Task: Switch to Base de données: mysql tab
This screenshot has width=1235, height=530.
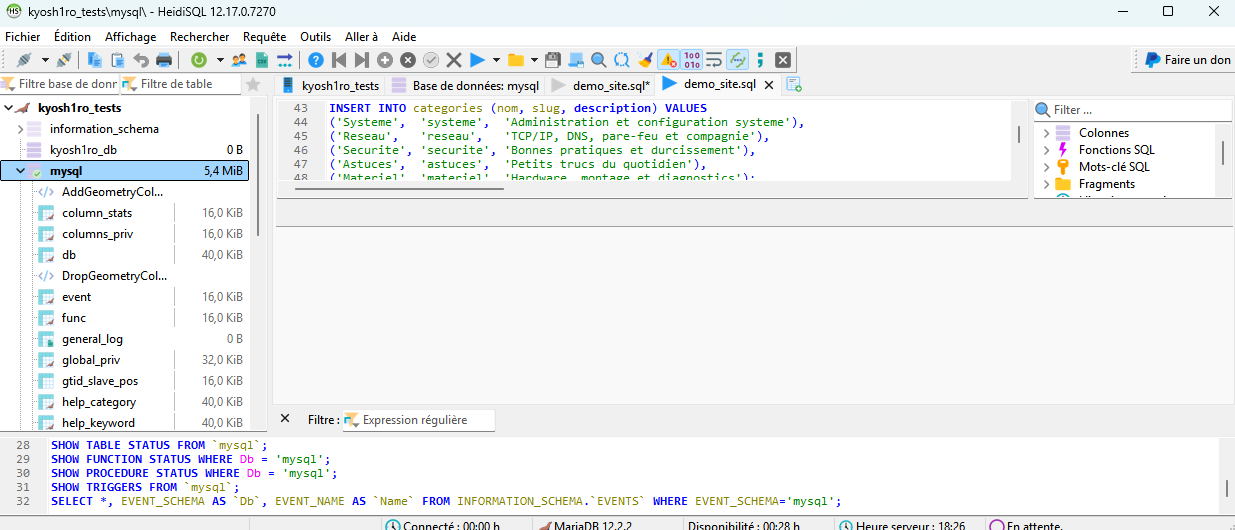Action: click(x=465, y=85)
